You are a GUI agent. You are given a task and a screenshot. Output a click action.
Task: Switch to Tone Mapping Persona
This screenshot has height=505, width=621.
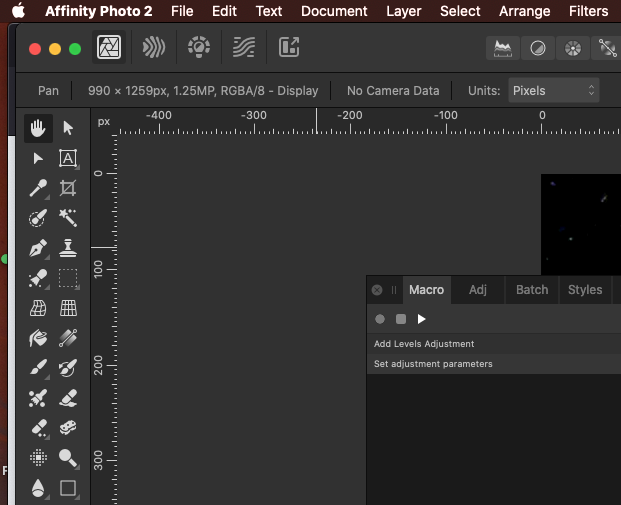pos(244,47)
